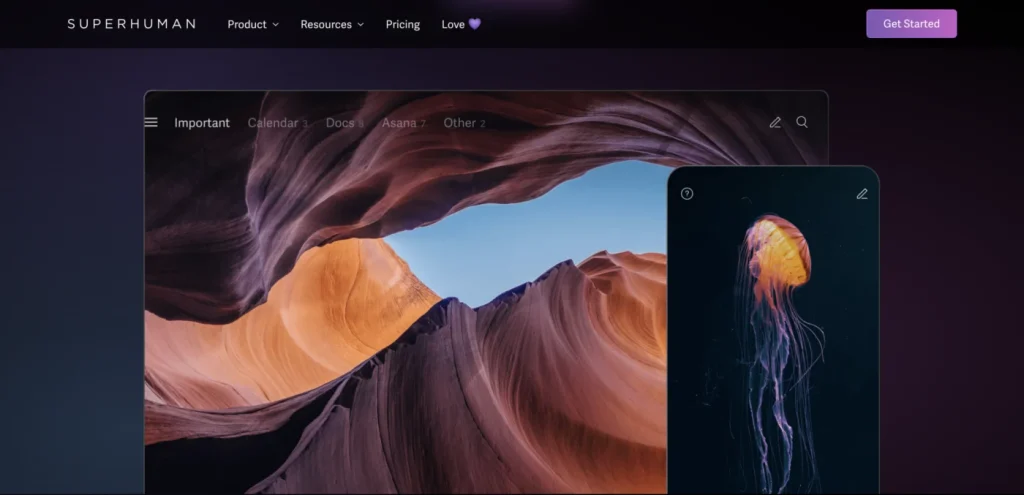Click the compose pencil icon in desktop mockup

pos(775,123)
